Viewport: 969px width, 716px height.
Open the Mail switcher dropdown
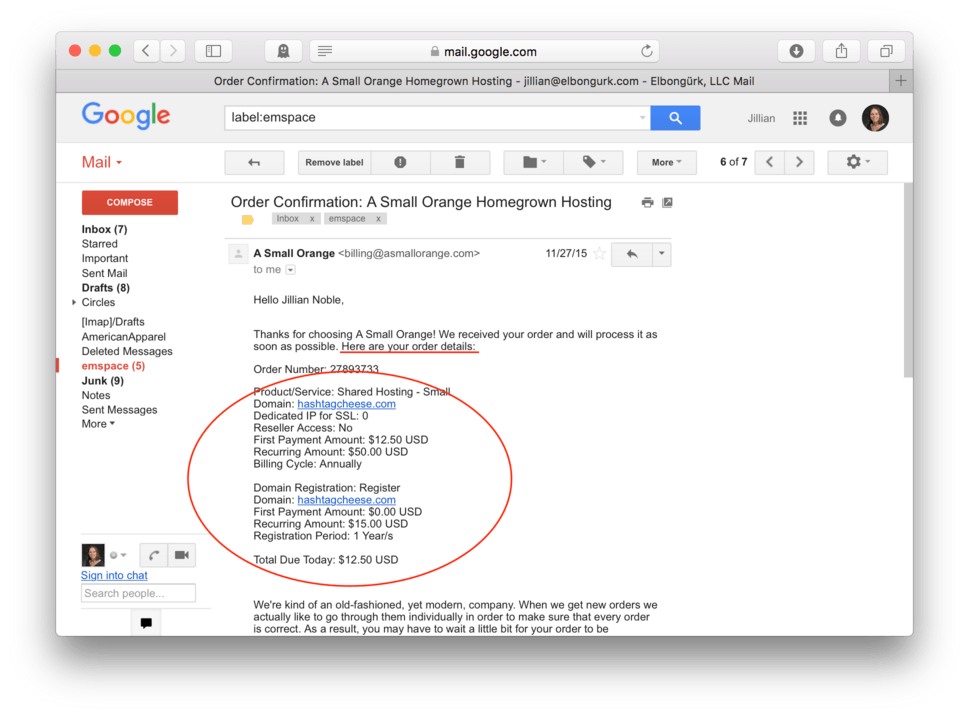pyautogui.click(x=102, y=162)
